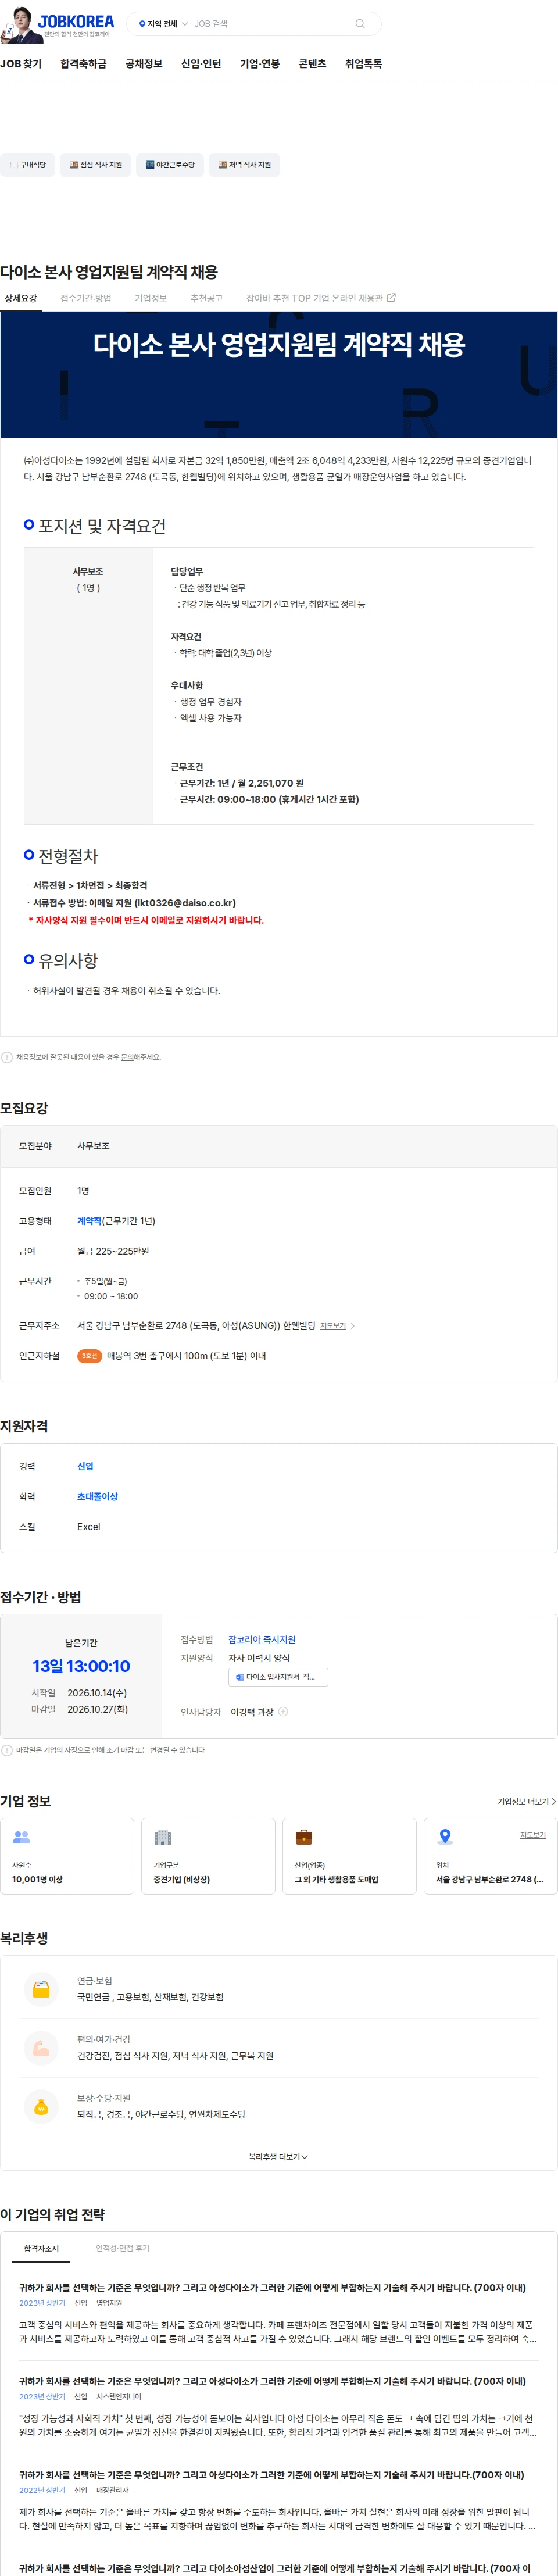This screenshot has width=558, height=2576.
Task: Click the info icon beside 마감일 notice
Action: 7,1751
